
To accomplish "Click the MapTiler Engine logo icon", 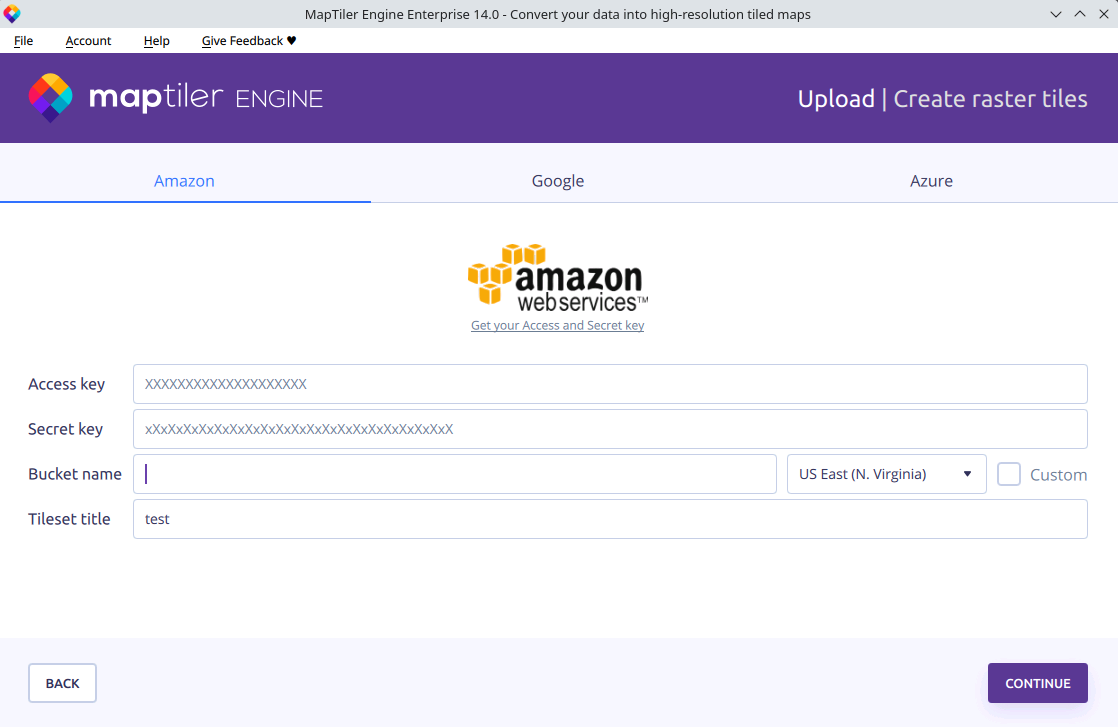I will [50, 98].
